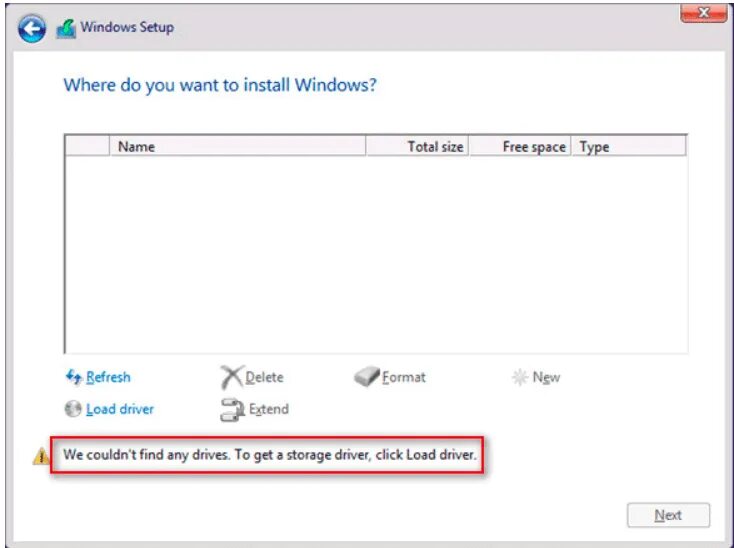Screen dimensions: 734x548
Task: Click the Next button
Action: (x=668, y=515)
